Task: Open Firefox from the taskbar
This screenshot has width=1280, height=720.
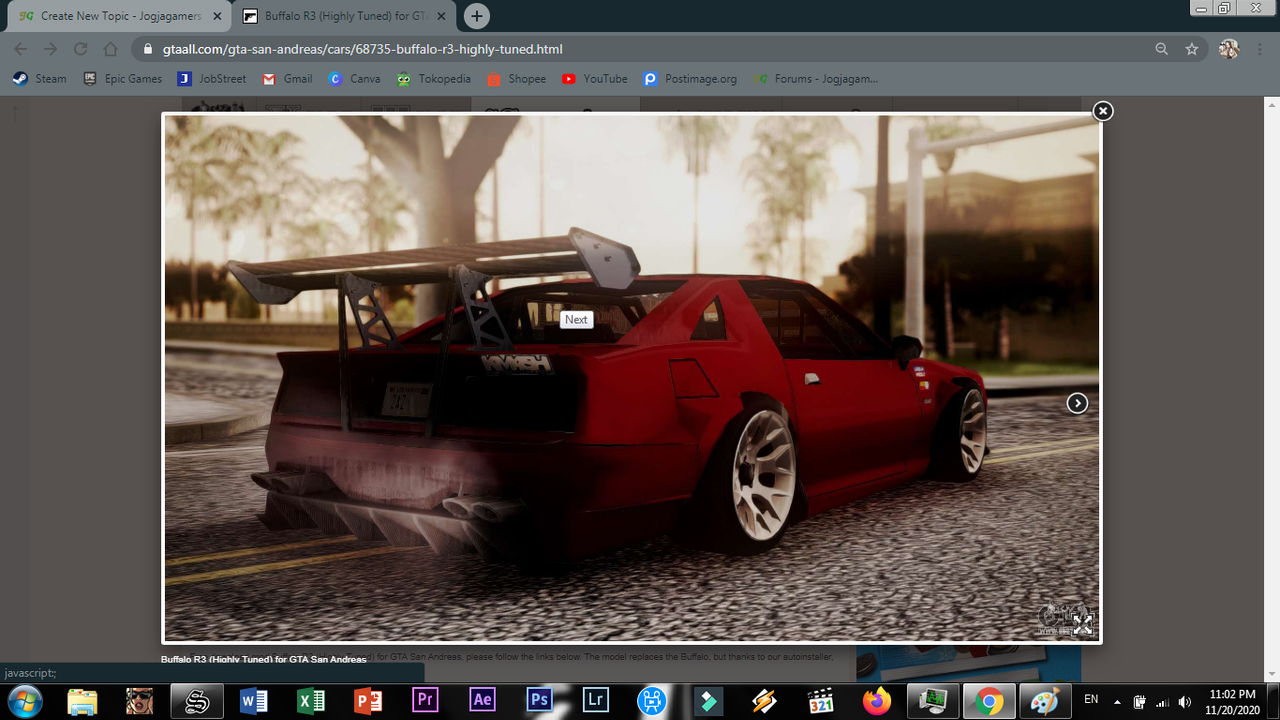Action: coord(877,700)
